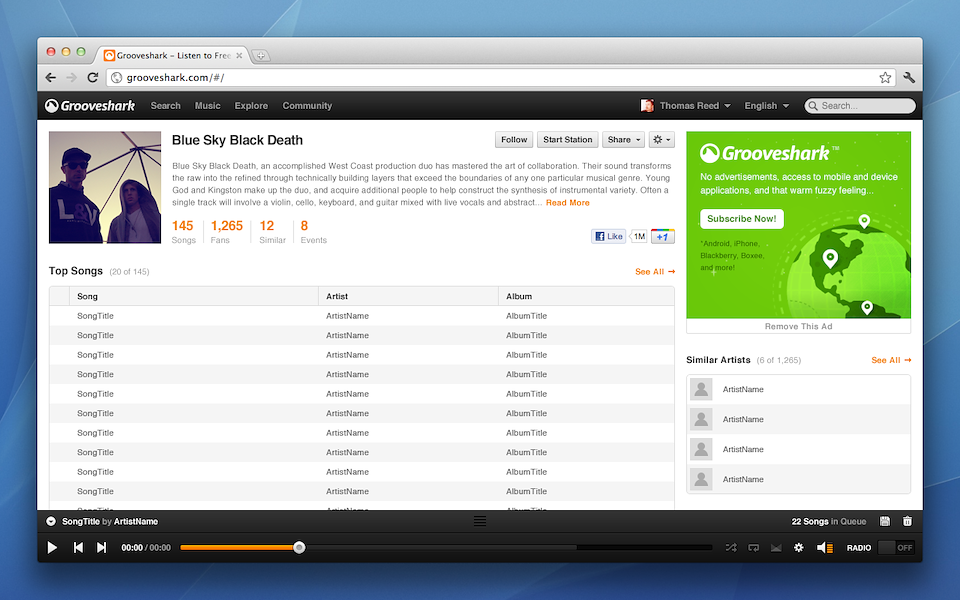Click the 1,265 Fans stat
960x600 pixels.
pyautogui.click(x=227, y=231)
